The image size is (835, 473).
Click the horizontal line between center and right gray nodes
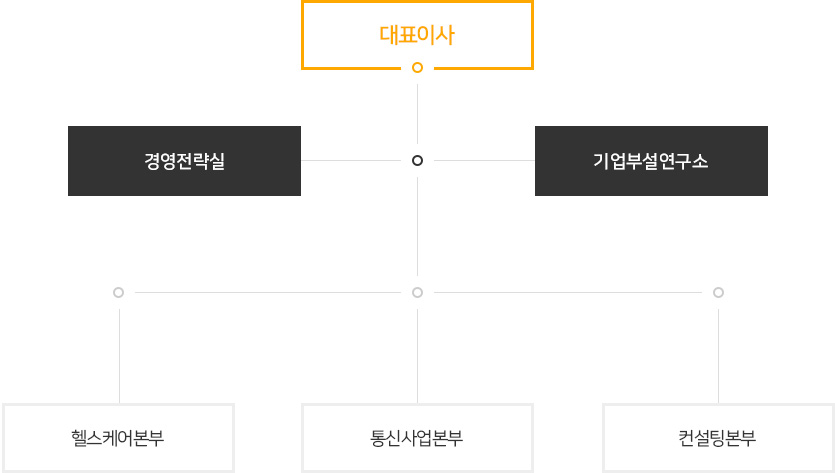568,292
